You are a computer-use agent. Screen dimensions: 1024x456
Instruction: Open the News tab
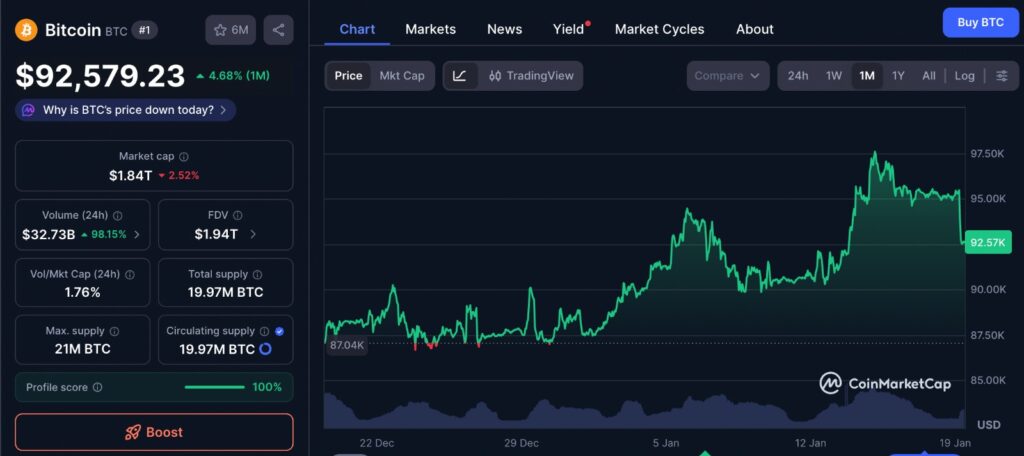click(x=504, y=29)
